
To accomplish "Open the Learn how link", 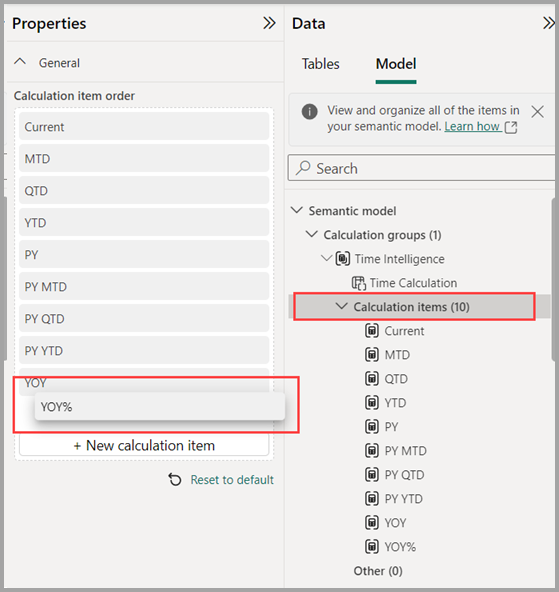I will [x=473, y=126].
